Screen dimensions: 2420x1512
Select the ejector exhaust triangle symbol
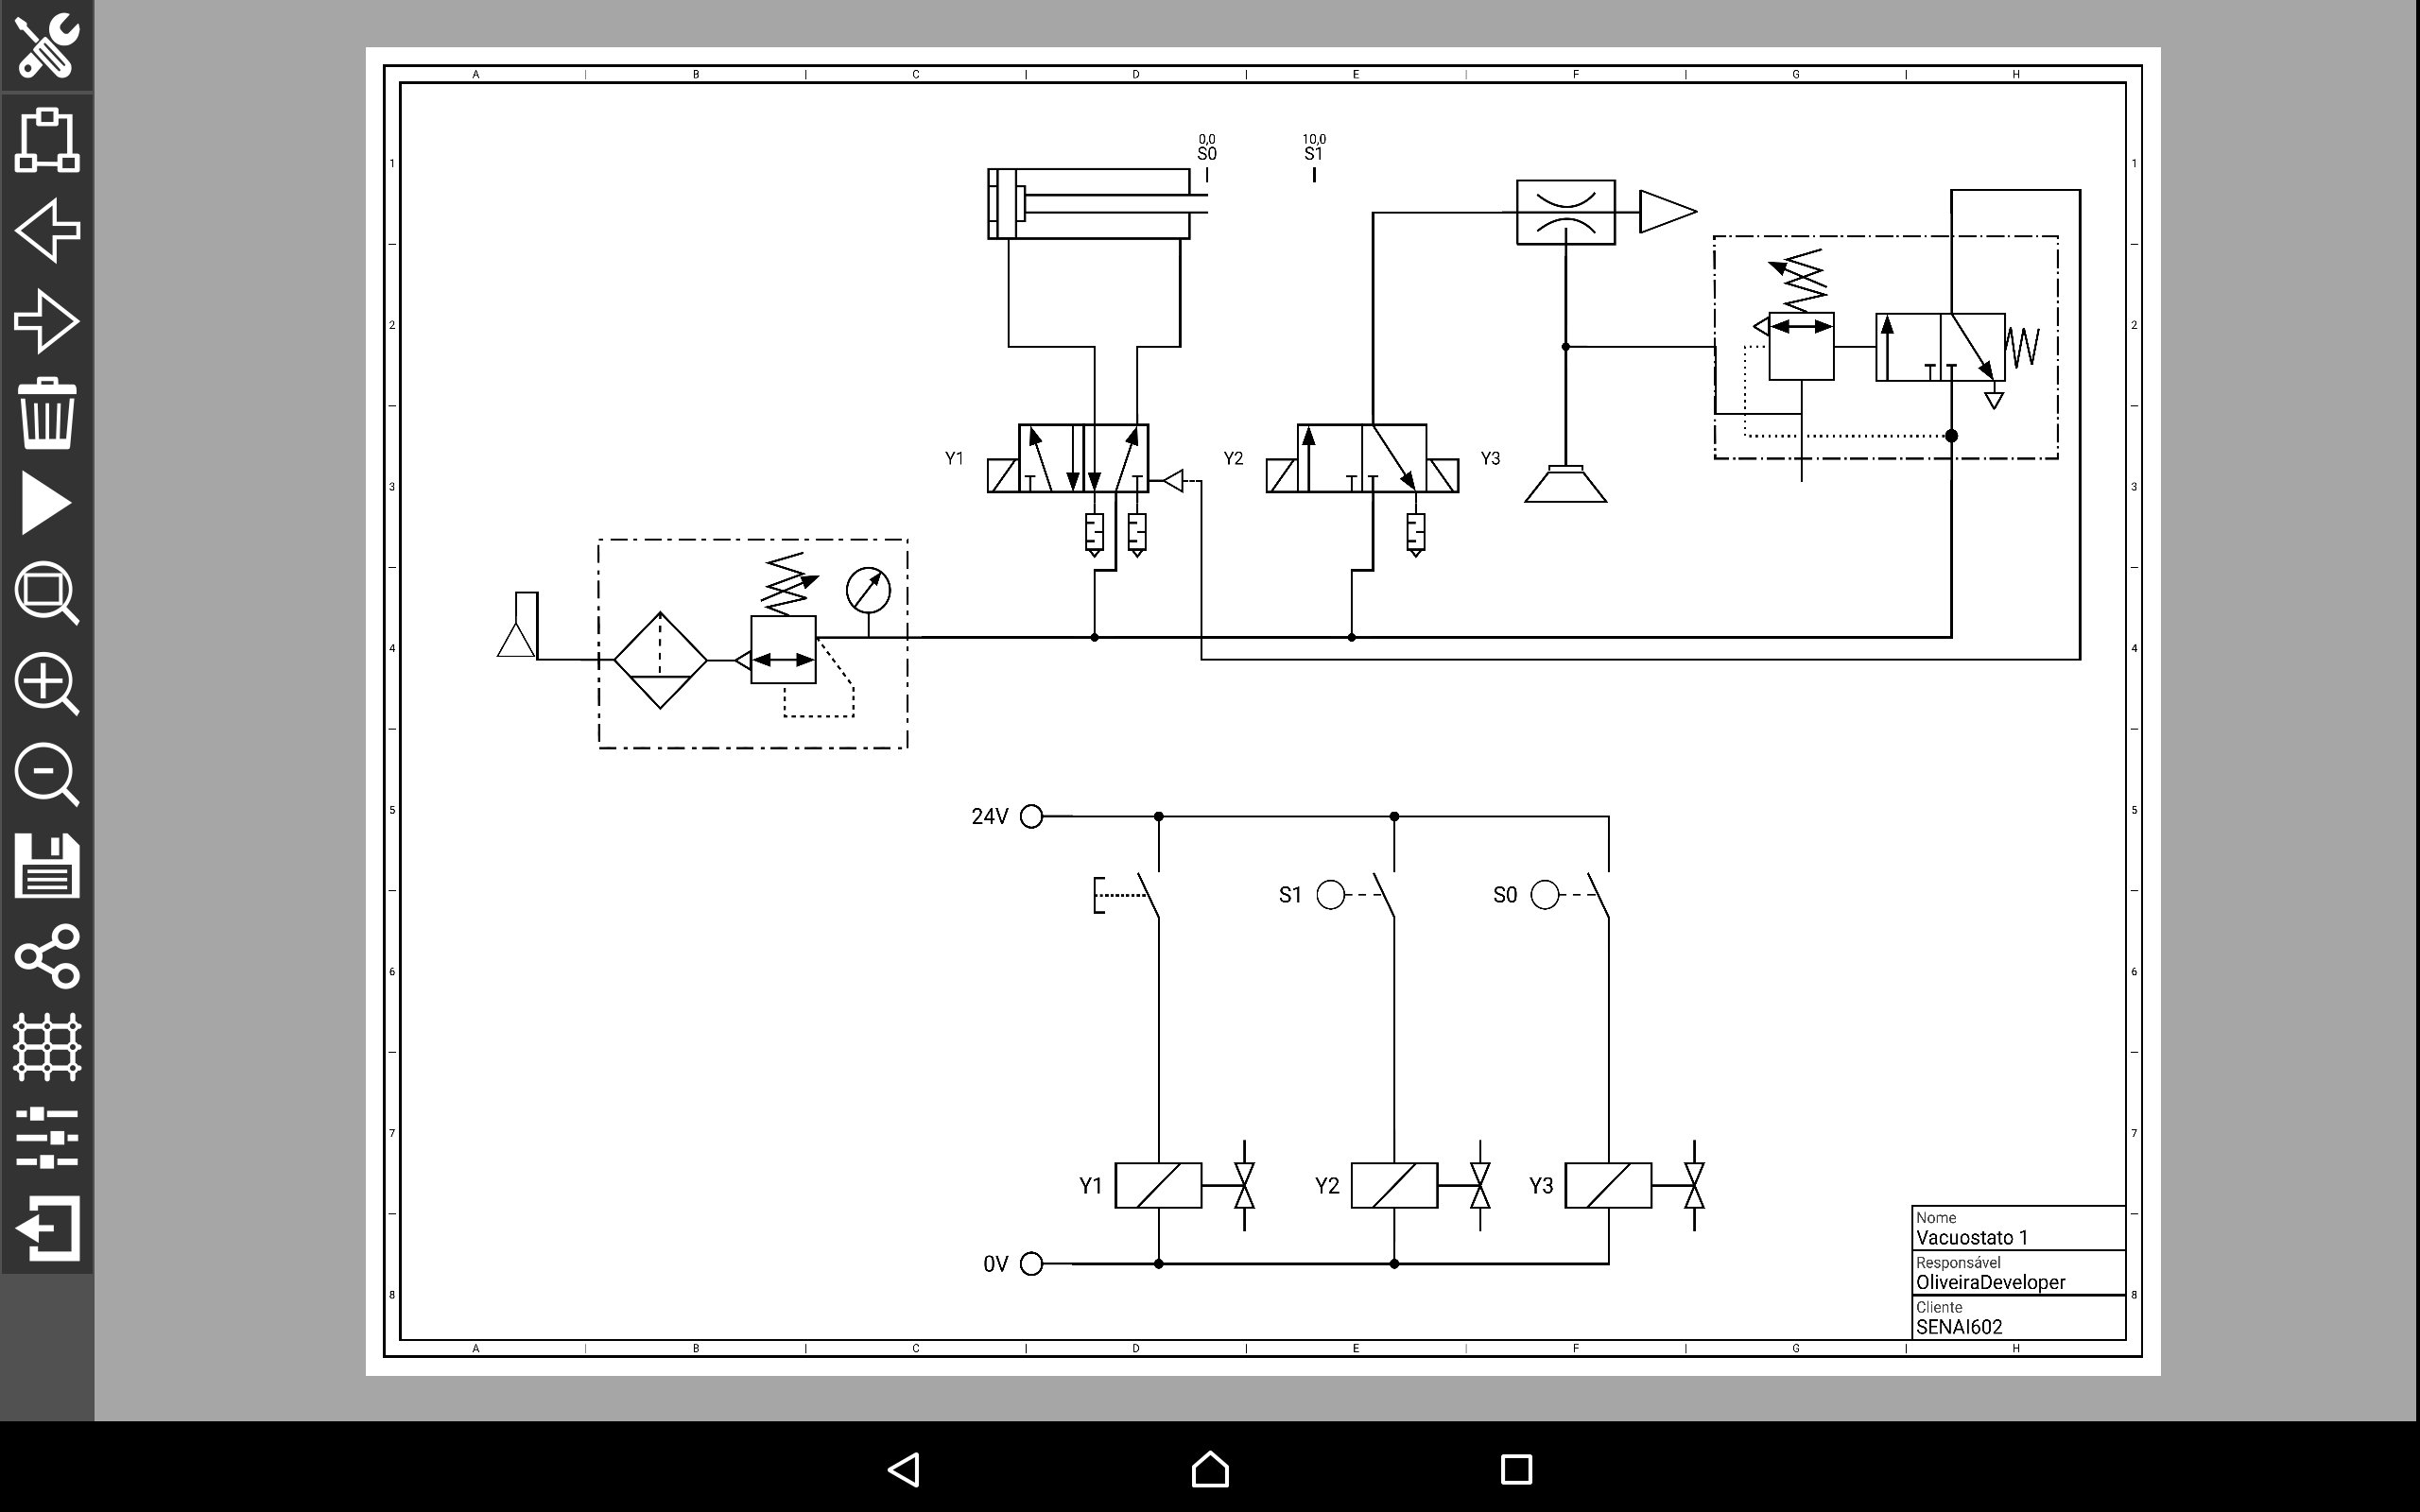pos(1667,212)
